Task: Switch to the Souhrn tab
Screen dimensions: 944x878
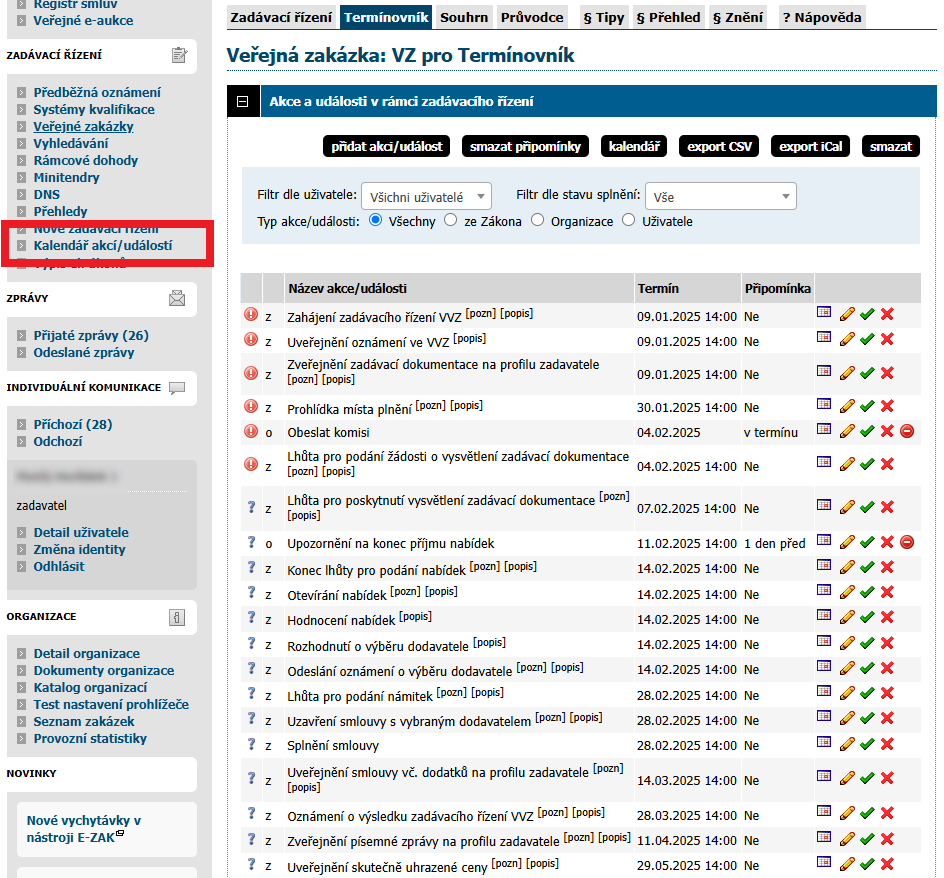Action: pos(464,17)
